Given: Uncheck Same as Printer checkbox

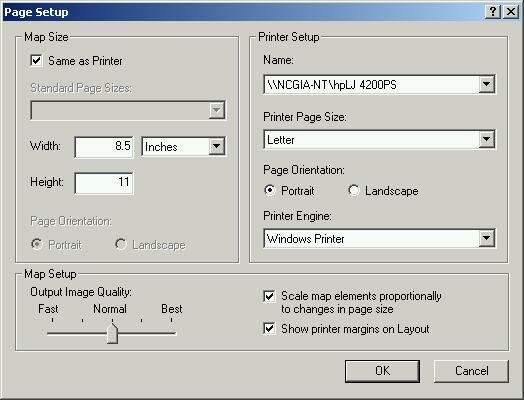Looking at the screenshot, I should click(x=36, y=60).
